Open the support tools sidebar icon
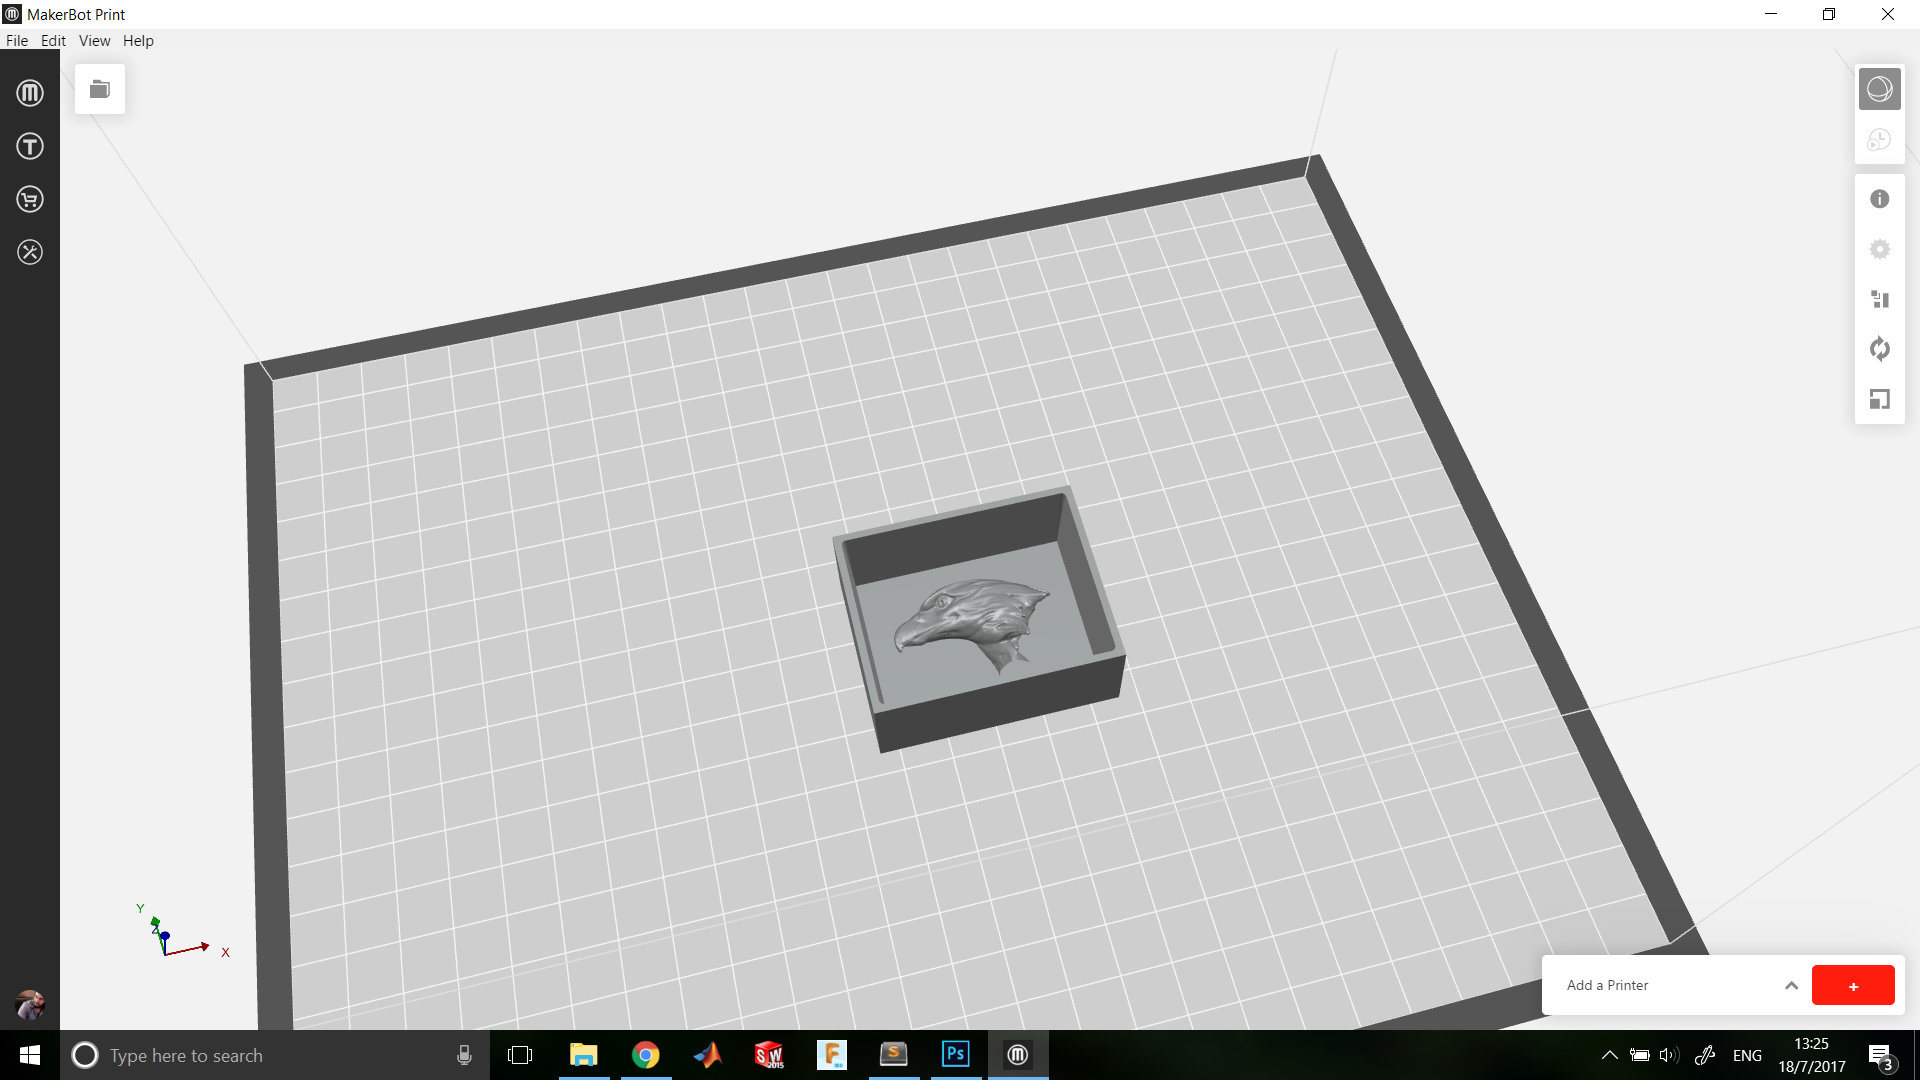The height and width of the screenshot is (1080, 1920). tap(30, 252)
